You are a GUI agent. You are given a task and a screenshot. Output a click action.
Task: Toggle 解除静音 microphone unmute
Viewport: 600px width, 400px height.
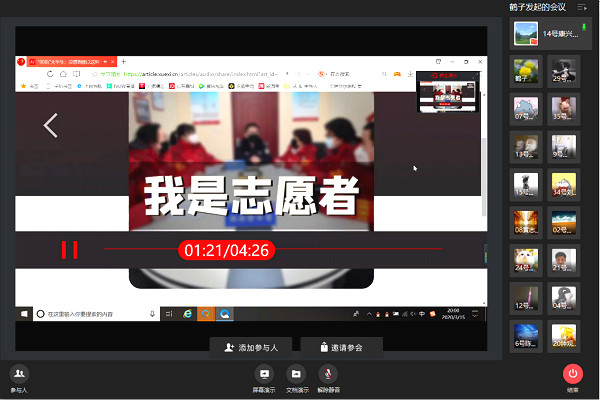tap(327, 375)
